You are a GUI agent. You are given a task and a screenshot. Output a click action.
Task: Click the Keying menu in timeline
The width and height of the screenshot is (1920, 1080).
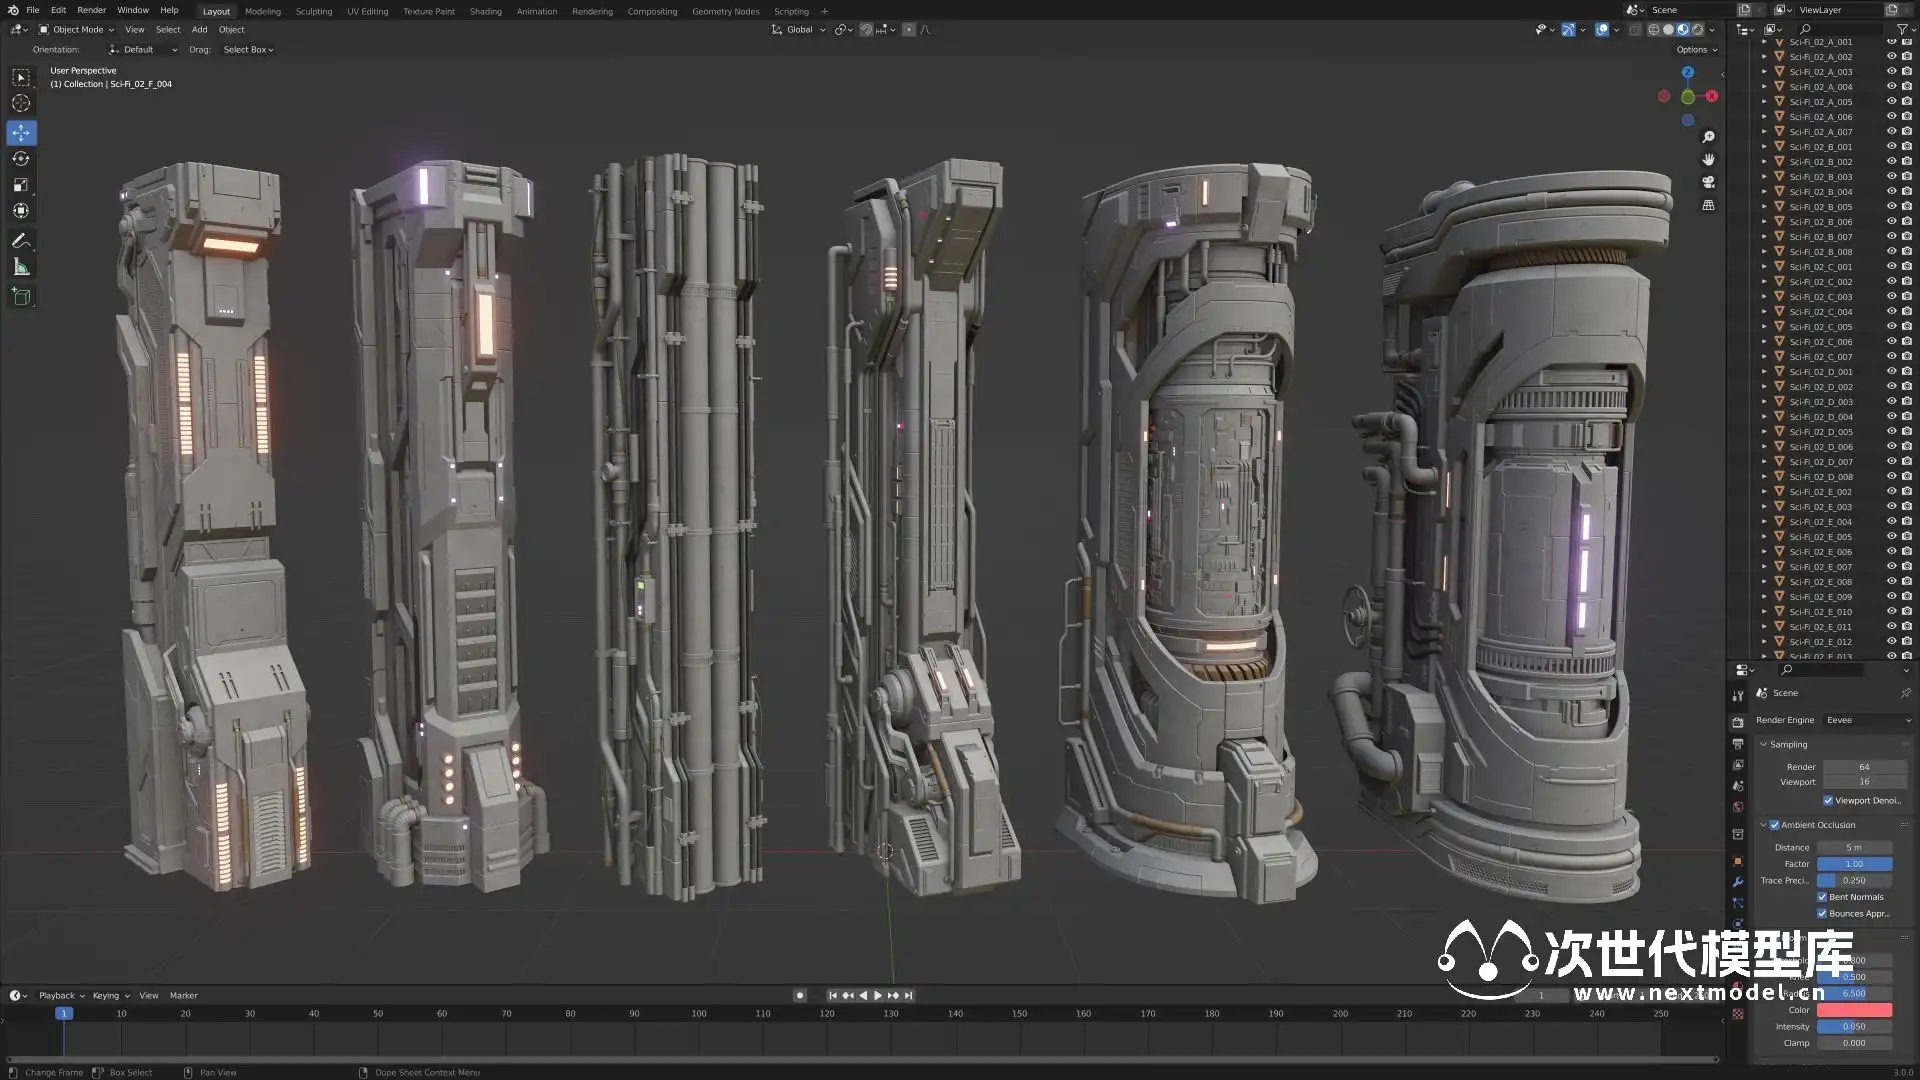click(x=106, y=995)
